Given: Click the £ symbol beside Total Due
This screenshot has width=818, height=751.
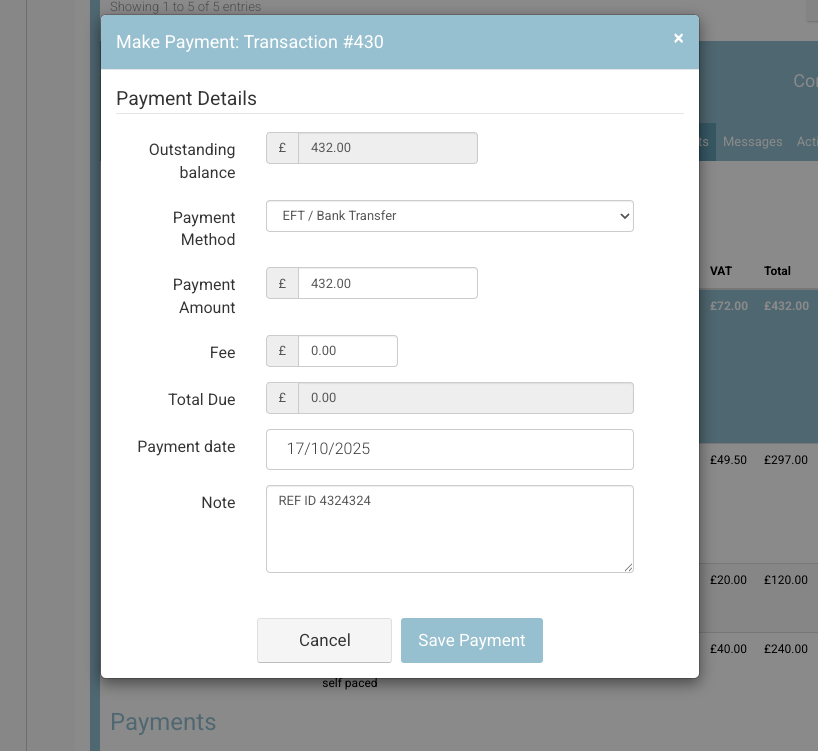Looking at the screenshot, I should [x=282, y=398].
